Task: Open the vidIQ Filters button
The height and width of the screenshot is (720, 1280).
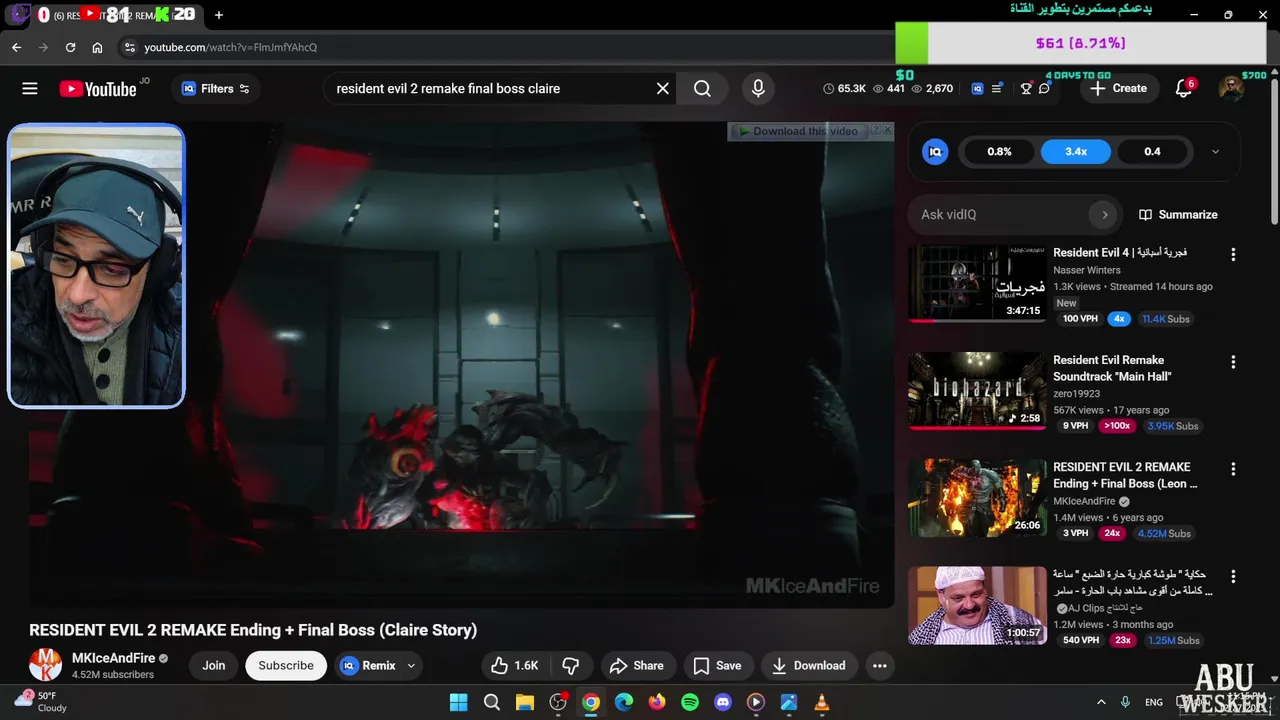Action: (215, 89)
